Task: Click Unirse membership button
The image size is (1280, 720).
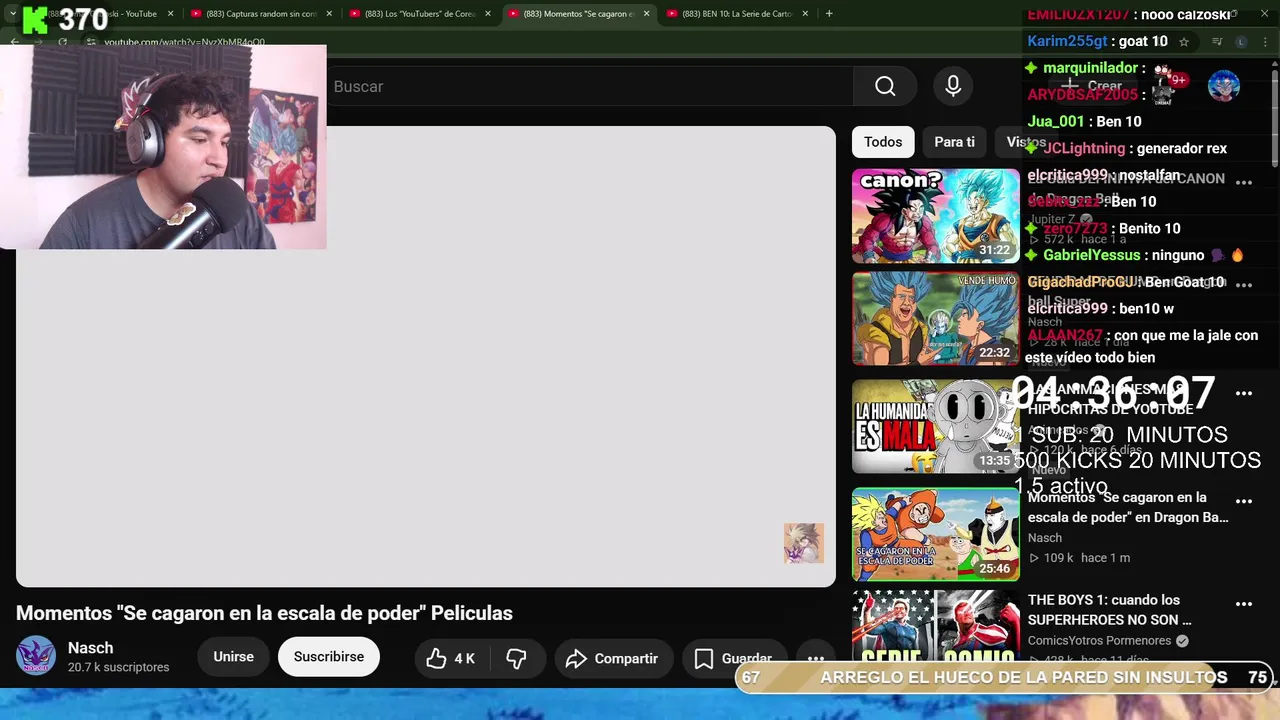Action: coord(233,657)
